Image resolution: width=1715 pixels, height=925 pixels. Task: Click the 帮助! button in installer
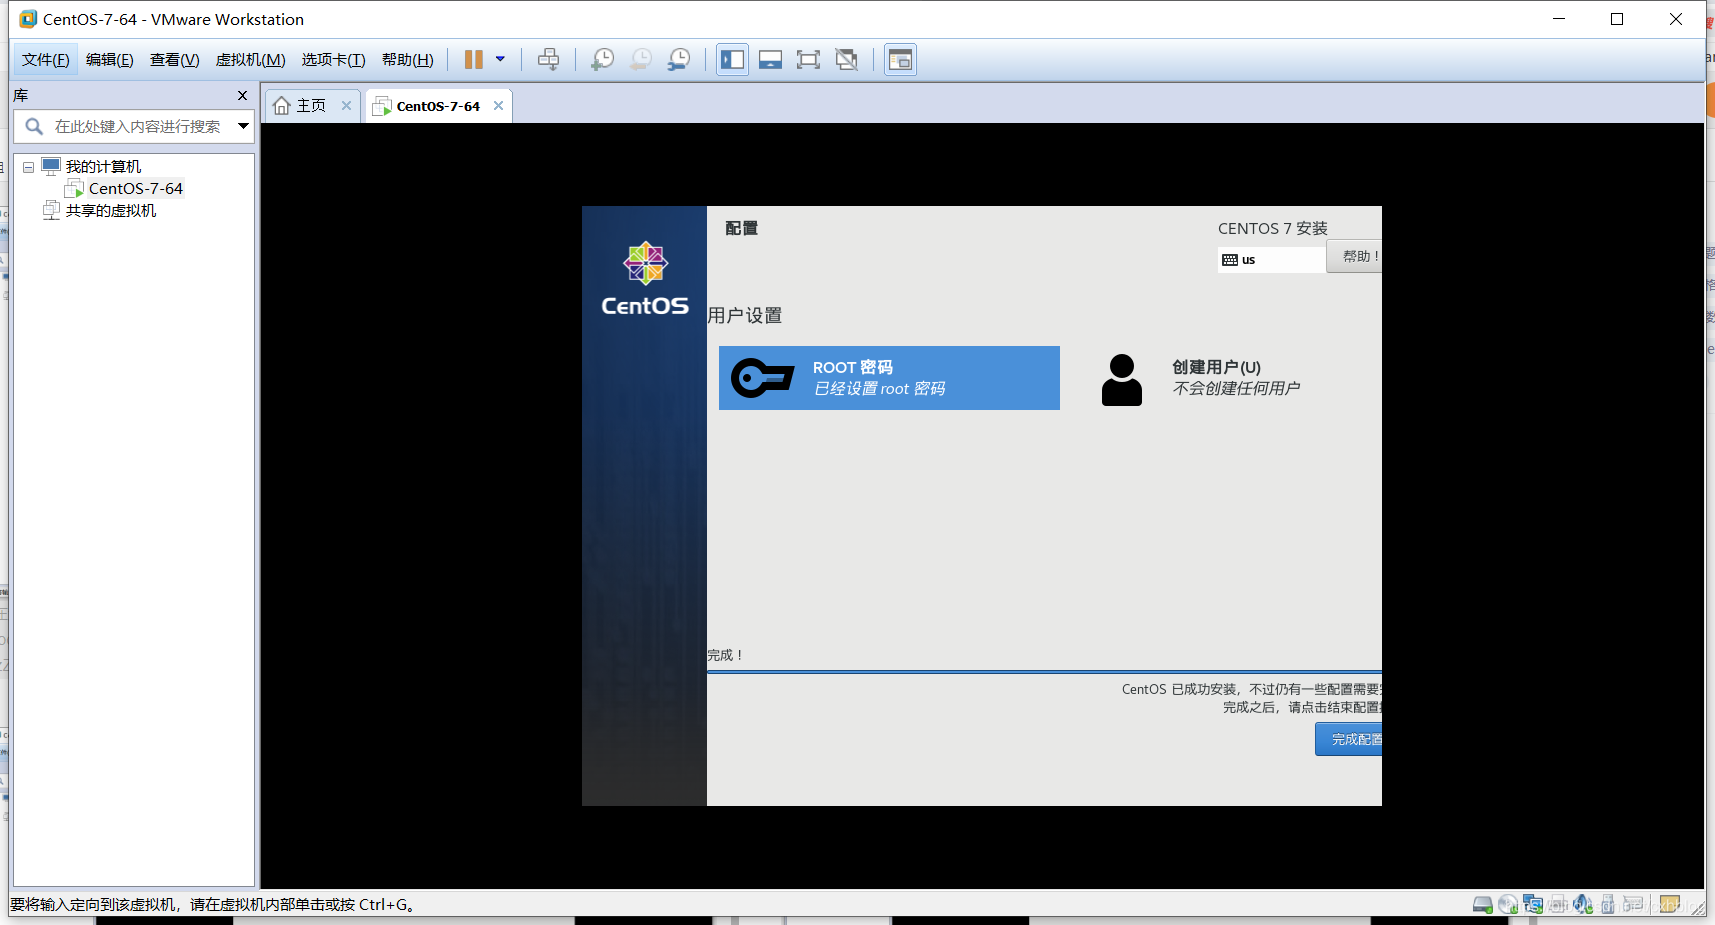pyautogui.click(x=1354, y=256)
